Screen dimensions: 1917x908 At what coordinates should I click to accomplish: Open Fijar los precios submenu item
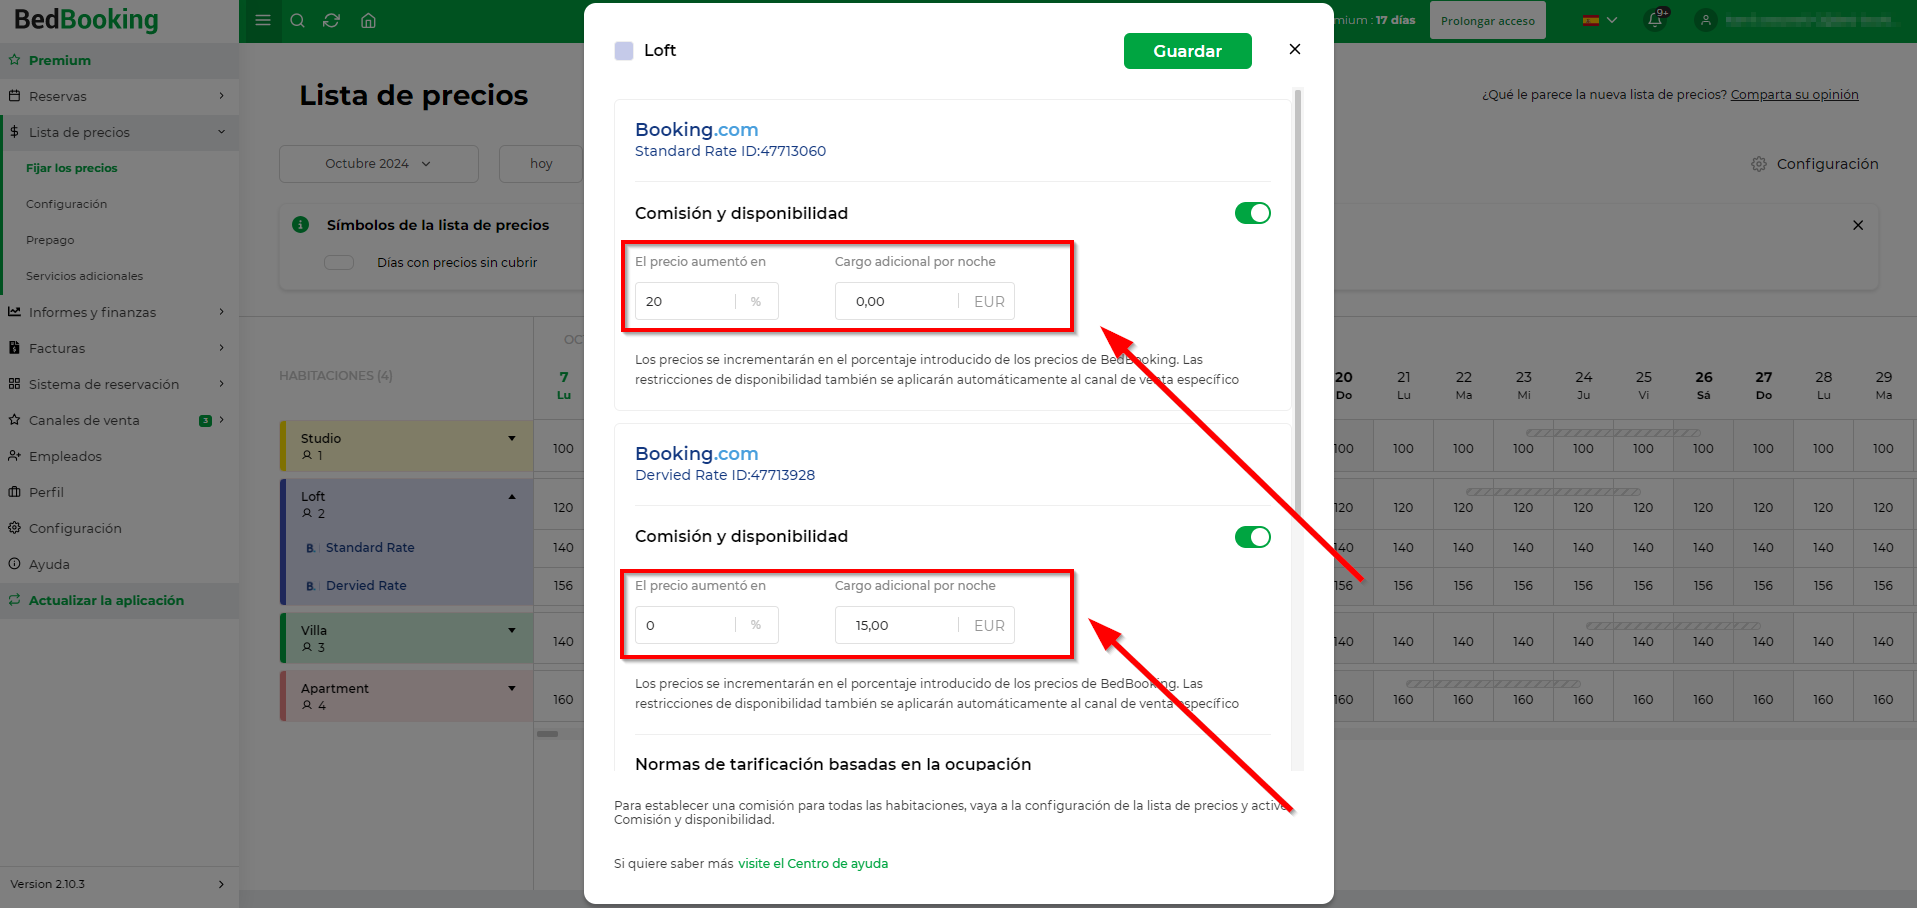point(72,168)
